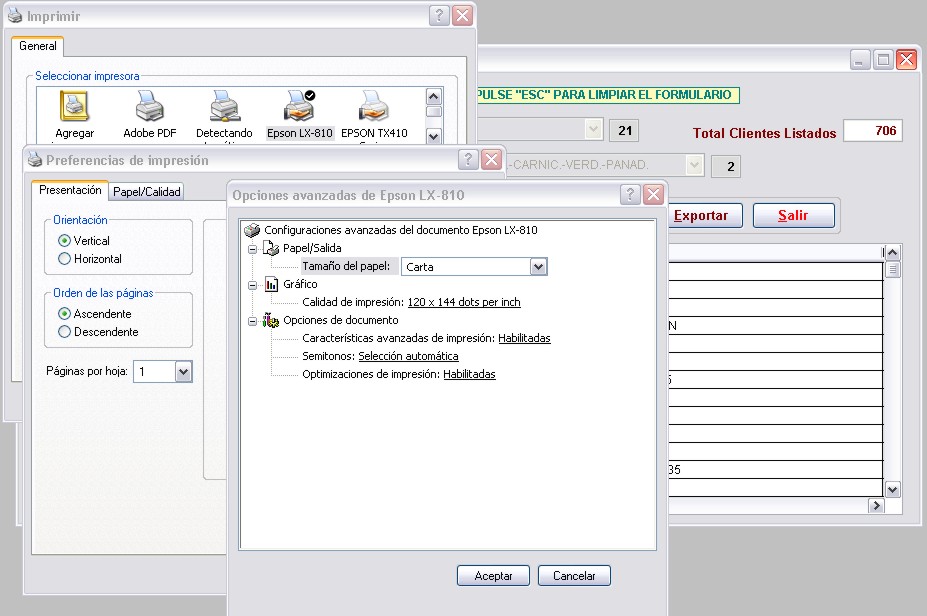Choose Ascendente page order
927x616 pixels.
pos(64,314)
